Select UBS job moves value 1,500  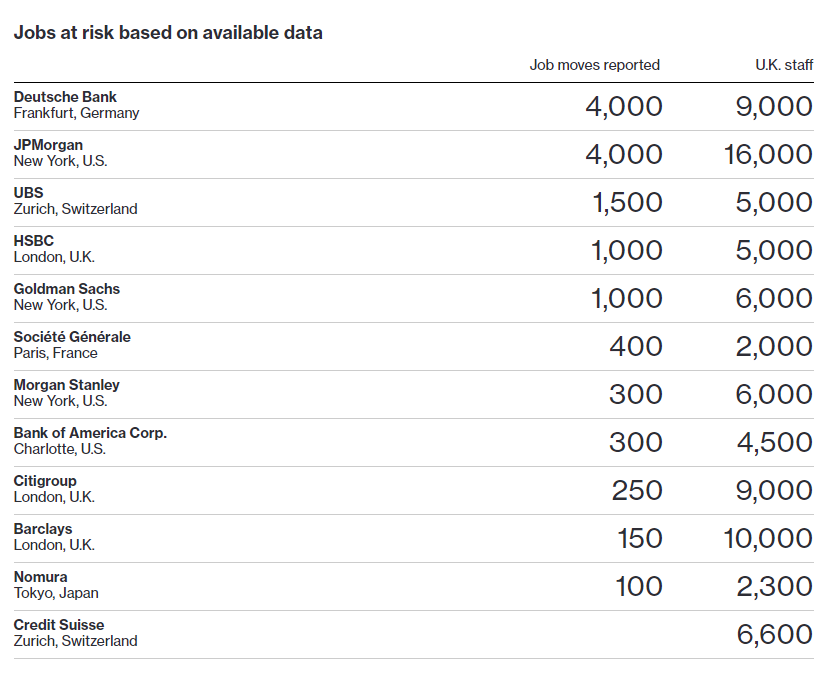tap(627, 202)
